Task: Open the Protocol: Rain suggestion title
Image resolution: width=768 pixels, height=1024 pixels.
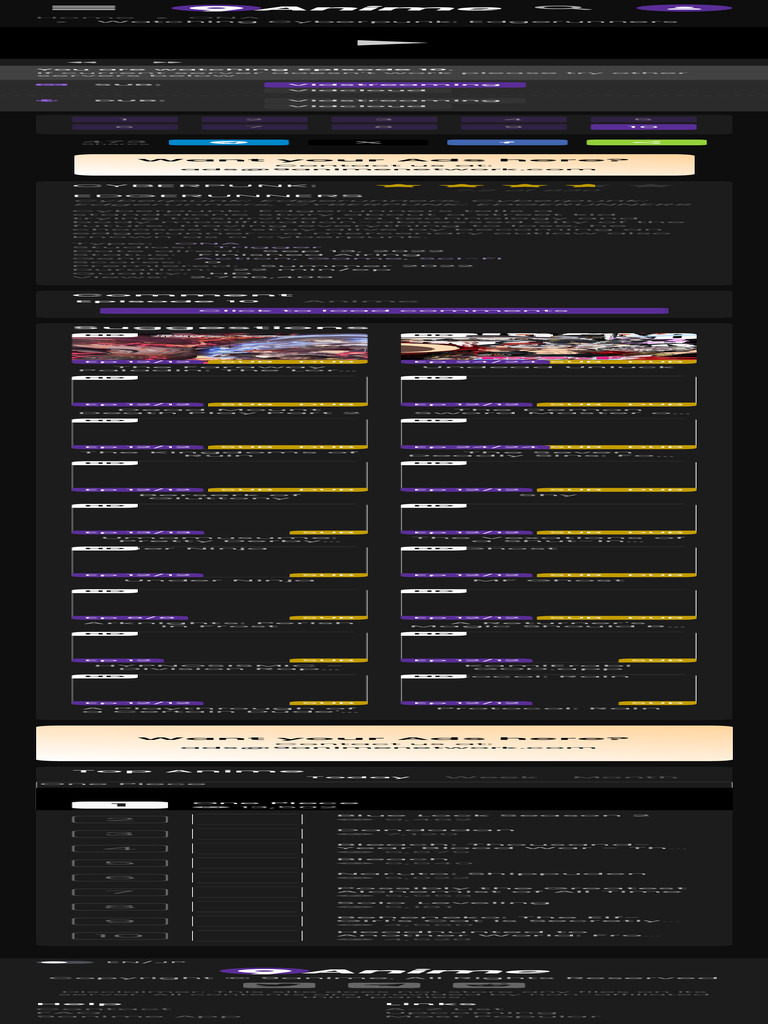Action: pos(549,708)
